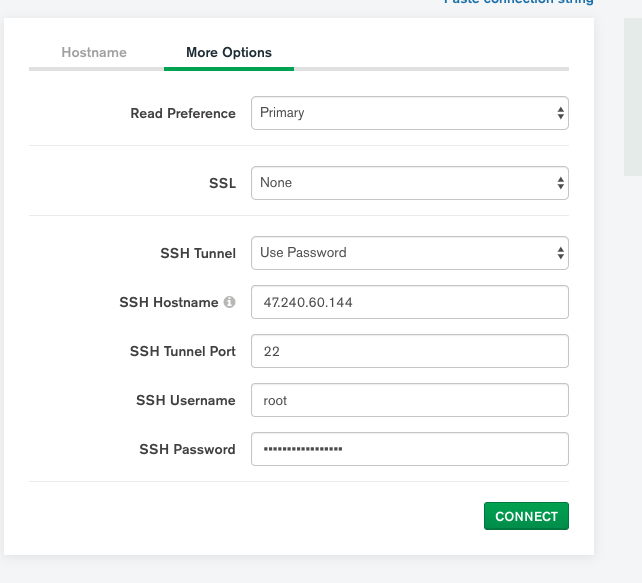Switch to the Hostname tab
642x583 pixels.
click(94, 52)
